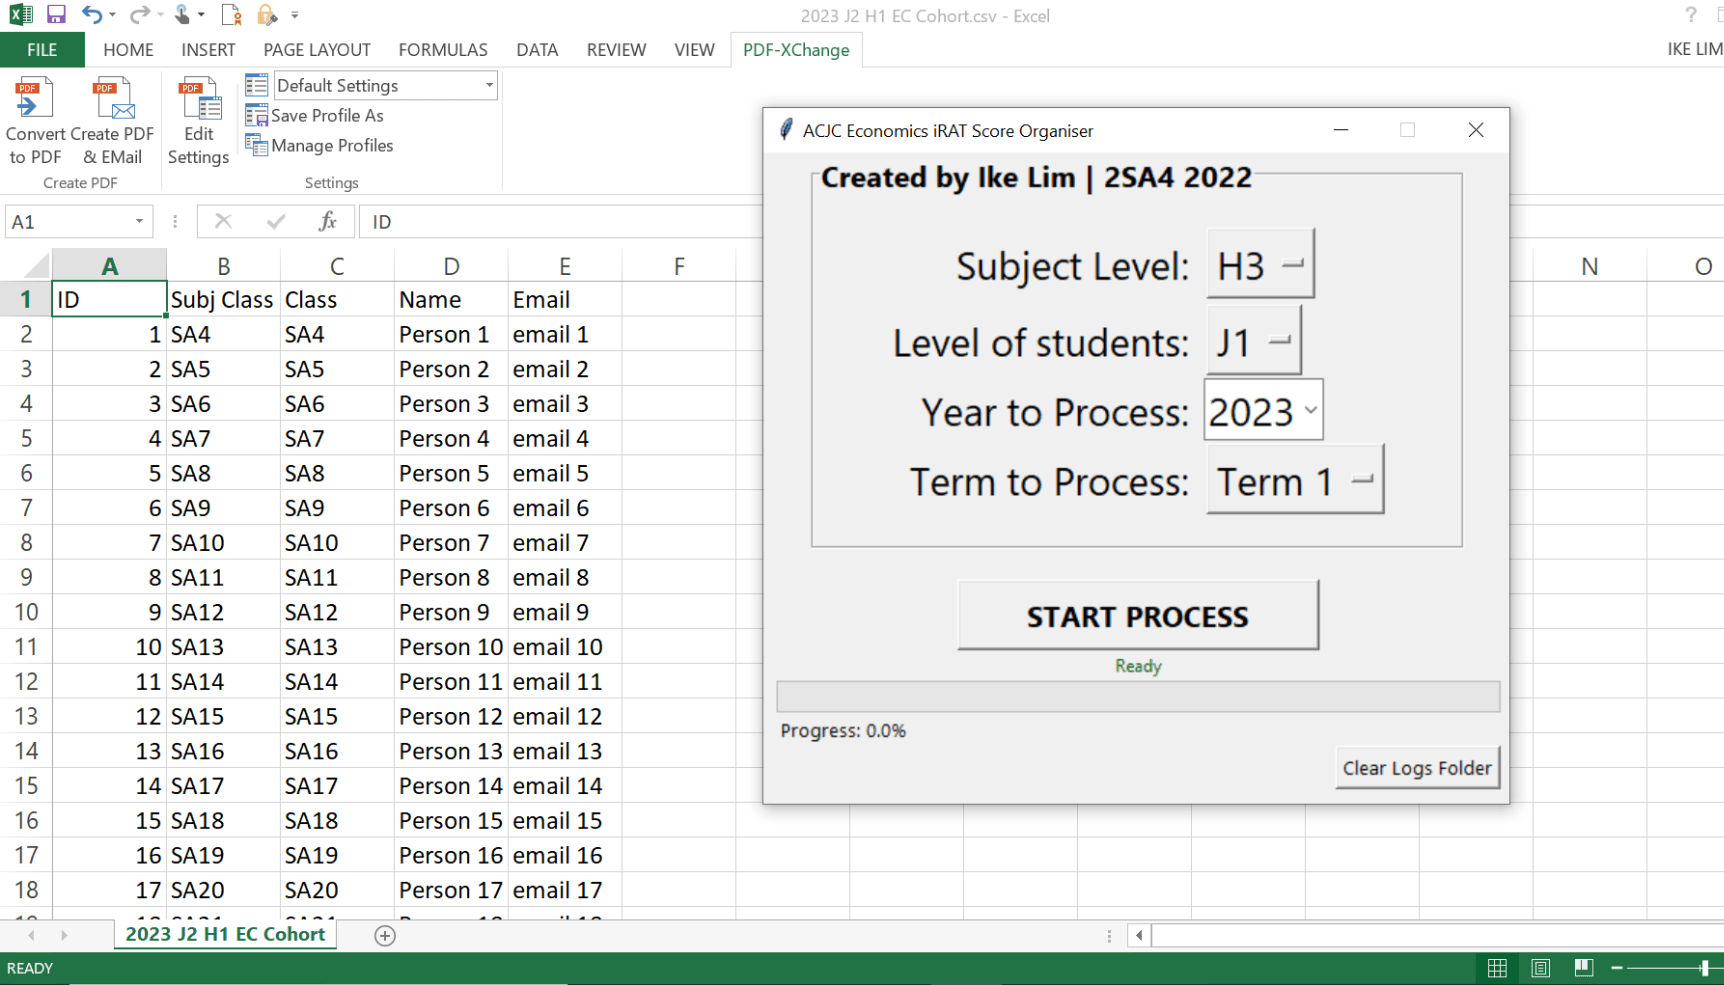1724x985 pixels.
Task: Select row 10 header
Action: [x=26, y=612]
